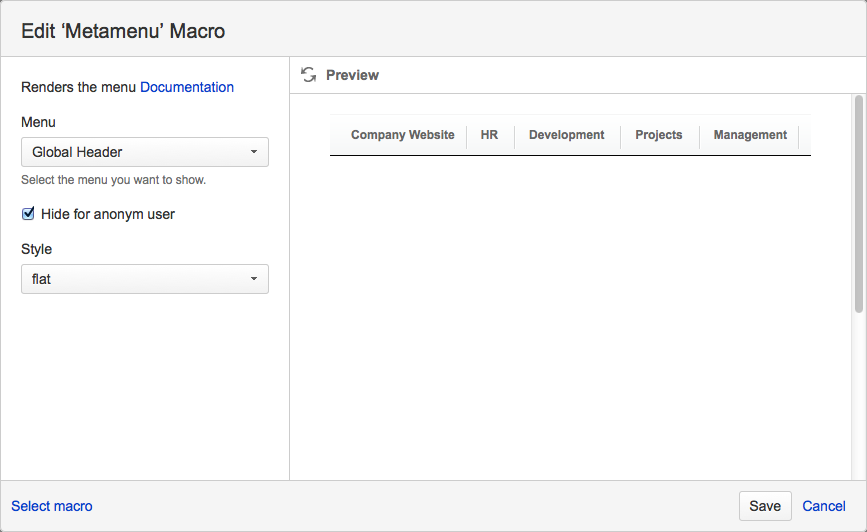Open the Menu dropdown showing Global Header
The width and height of the screenshot is (867, 532).
click(145, 152)
